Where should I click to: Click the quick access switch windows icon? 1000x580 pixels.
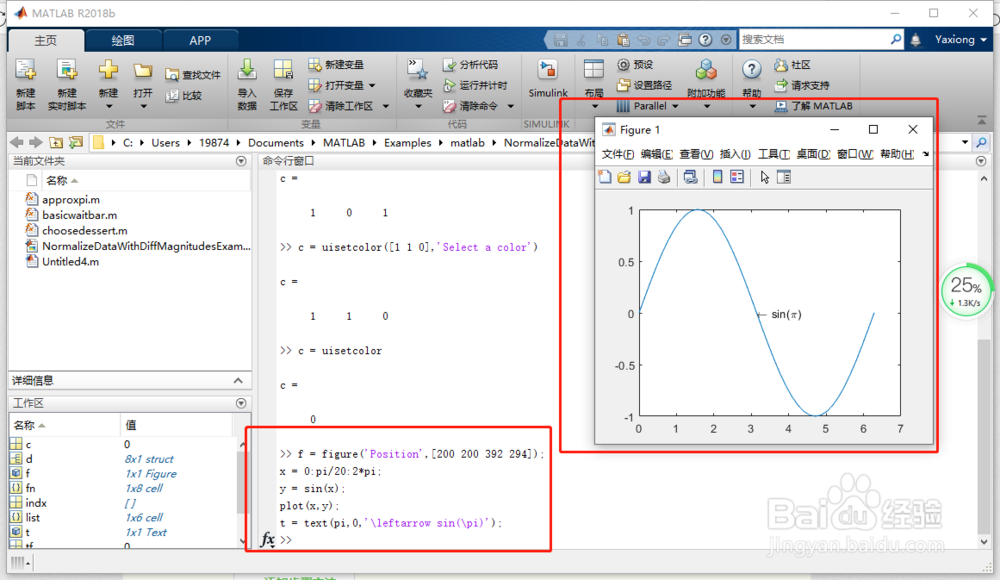[684, 40]
